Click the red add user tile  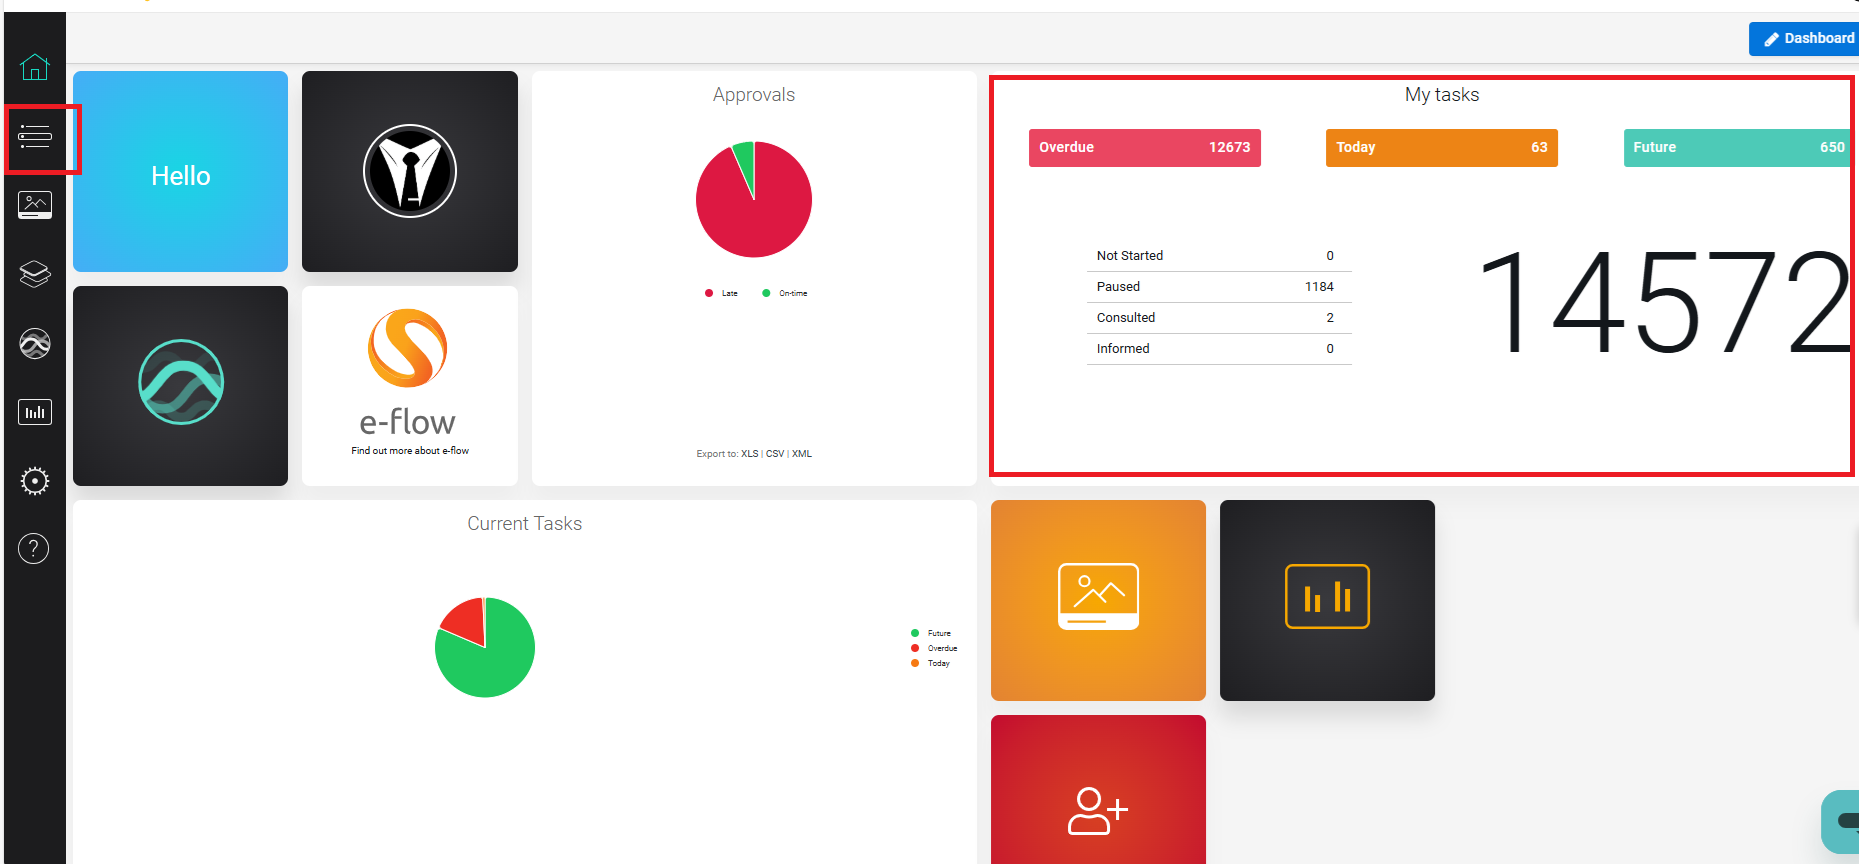[1098, 790]
